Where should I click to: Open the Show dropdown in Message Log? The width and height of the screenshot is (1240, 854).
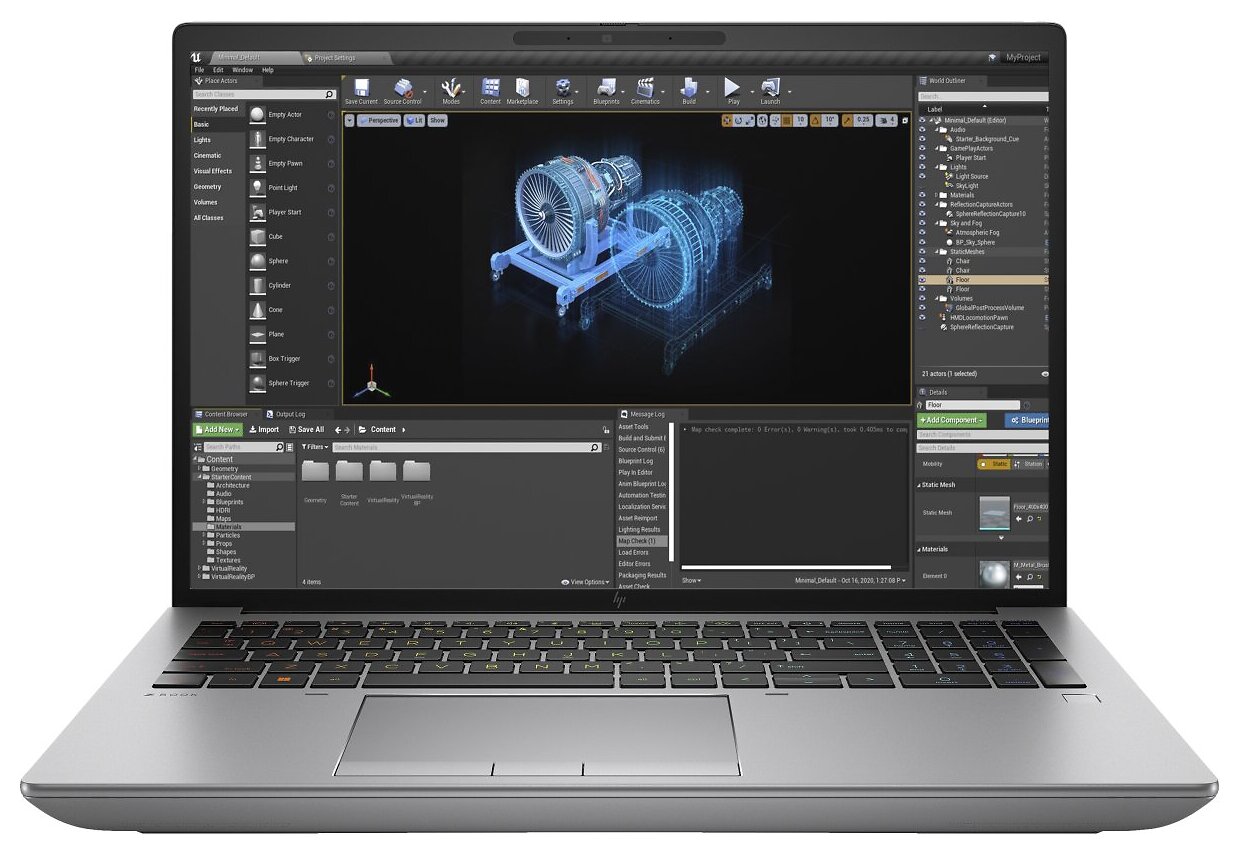click(x=692, y=581)
